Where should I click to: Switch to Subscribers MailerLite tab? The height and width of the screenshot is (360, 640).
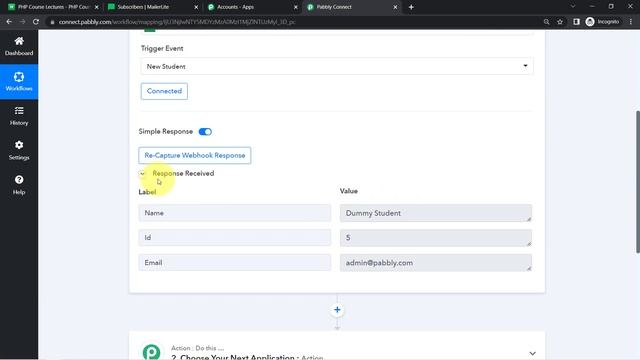click(x=153, y=7)
